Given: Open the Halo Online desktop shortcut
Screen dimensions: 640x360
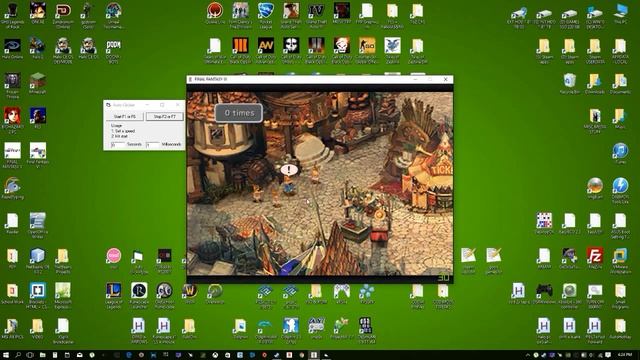Looking at the screenshot, I should 12,49.
